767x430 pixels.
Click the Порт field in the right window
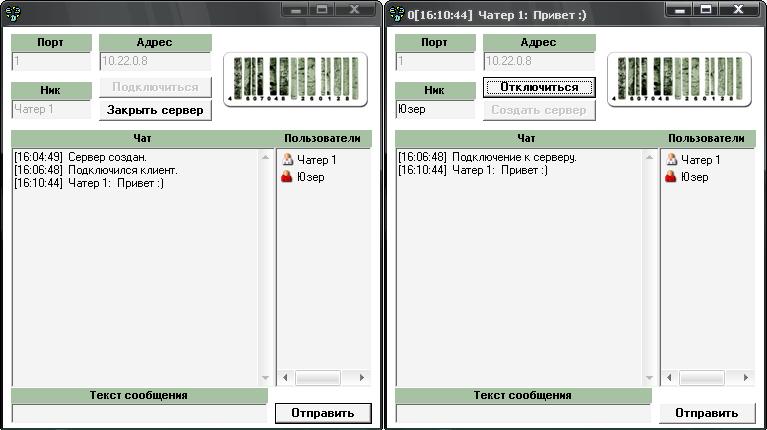pyautogui.click(x=435, y=61)
